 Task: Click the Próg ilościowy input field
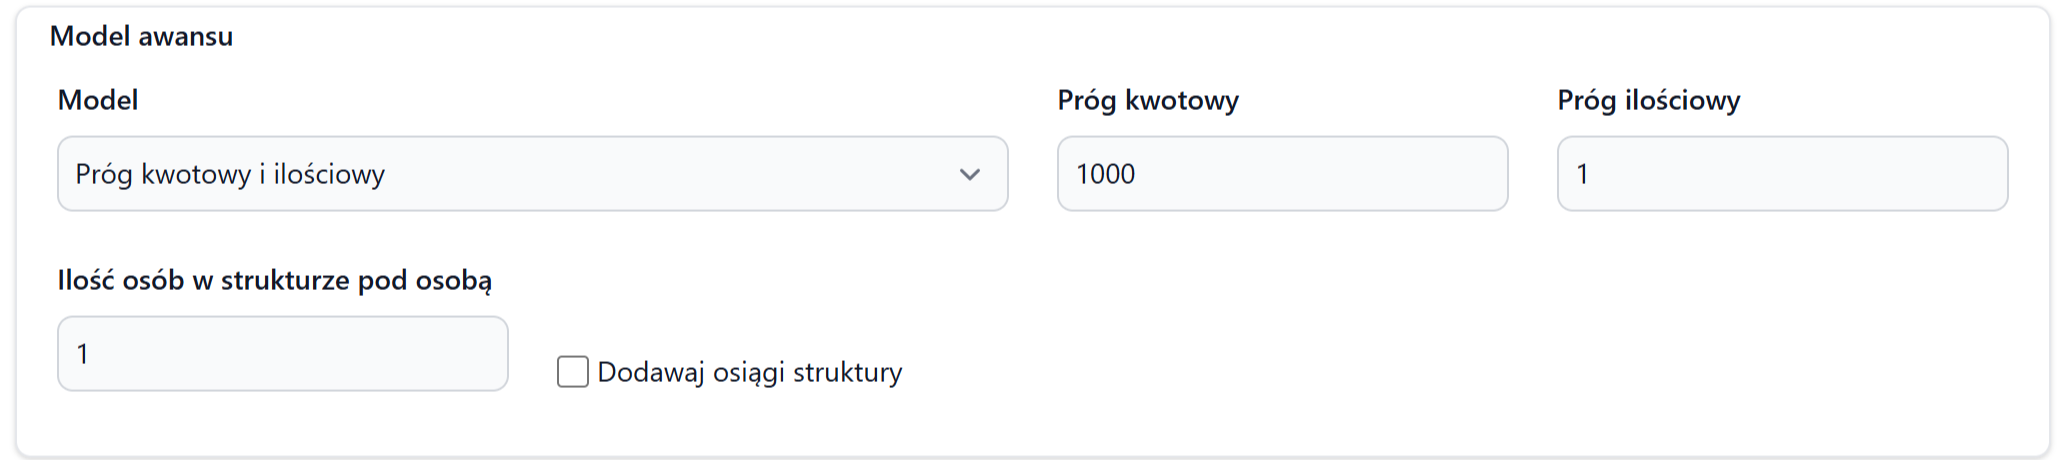point(1782,174)
